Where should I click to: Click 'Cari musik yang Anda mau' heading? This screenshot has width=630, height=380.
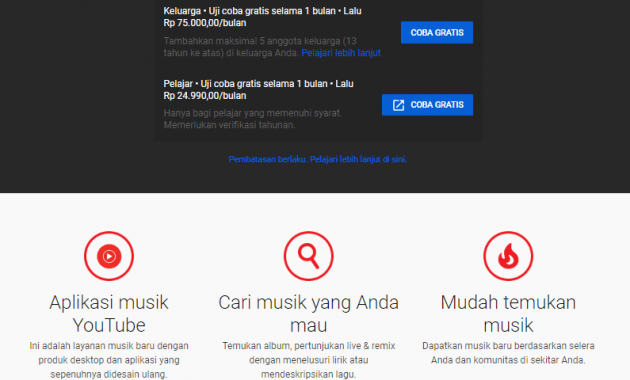pyautogui.click(x=309, y=314)
